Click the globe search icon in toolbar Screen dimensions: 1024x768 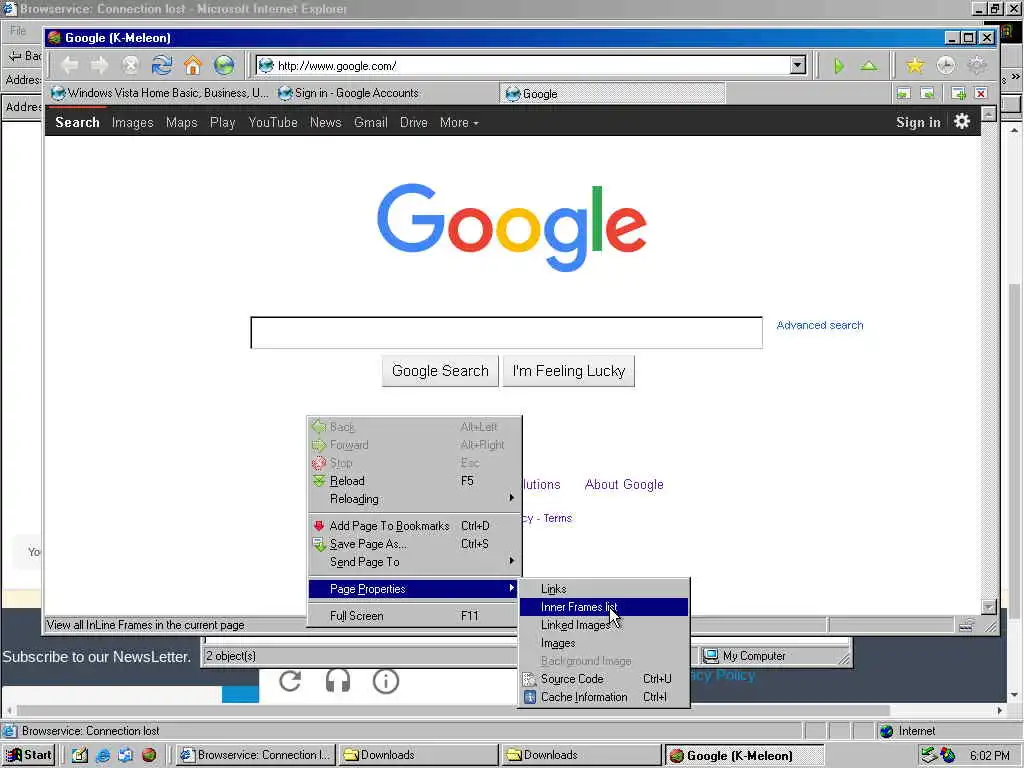(224, 65)
